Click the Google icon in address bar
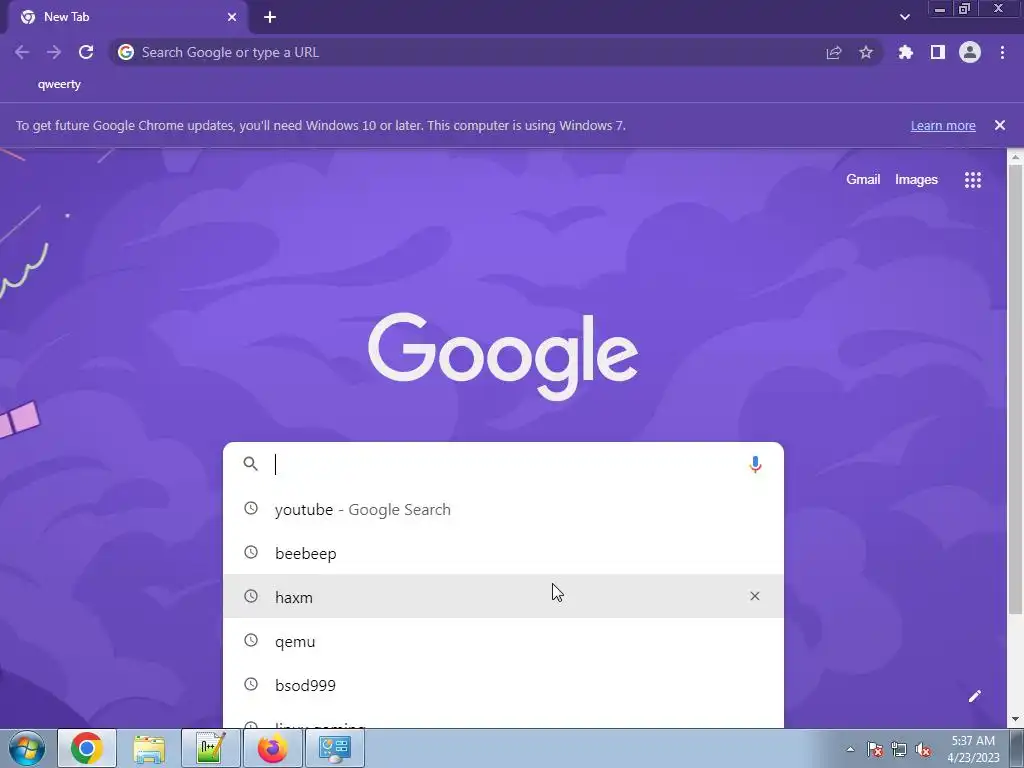 (x=126, y=52)
